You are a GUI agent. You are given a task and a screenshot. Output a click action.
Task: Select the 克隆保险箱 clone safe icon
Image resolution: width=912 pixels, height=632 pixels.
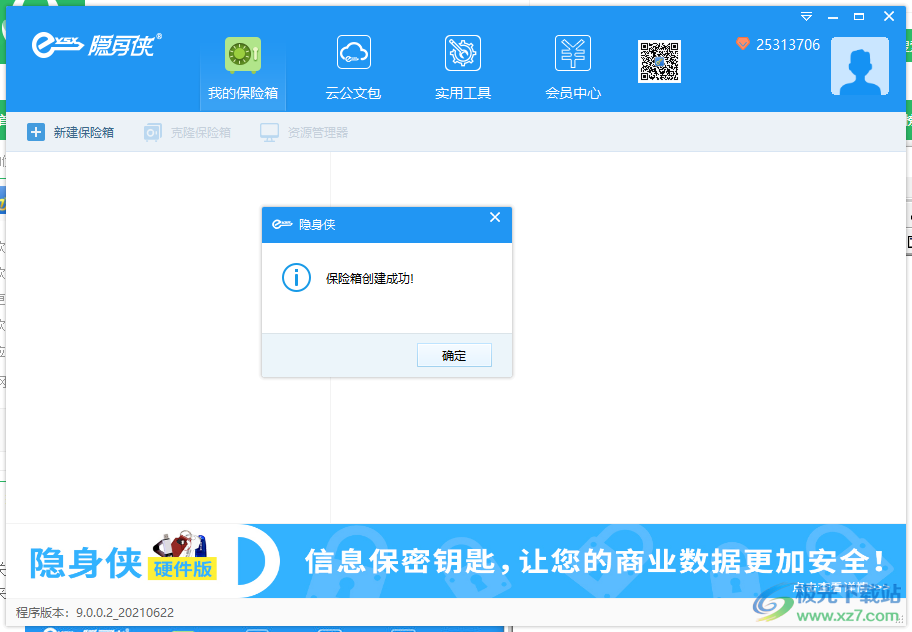(151, 131)
